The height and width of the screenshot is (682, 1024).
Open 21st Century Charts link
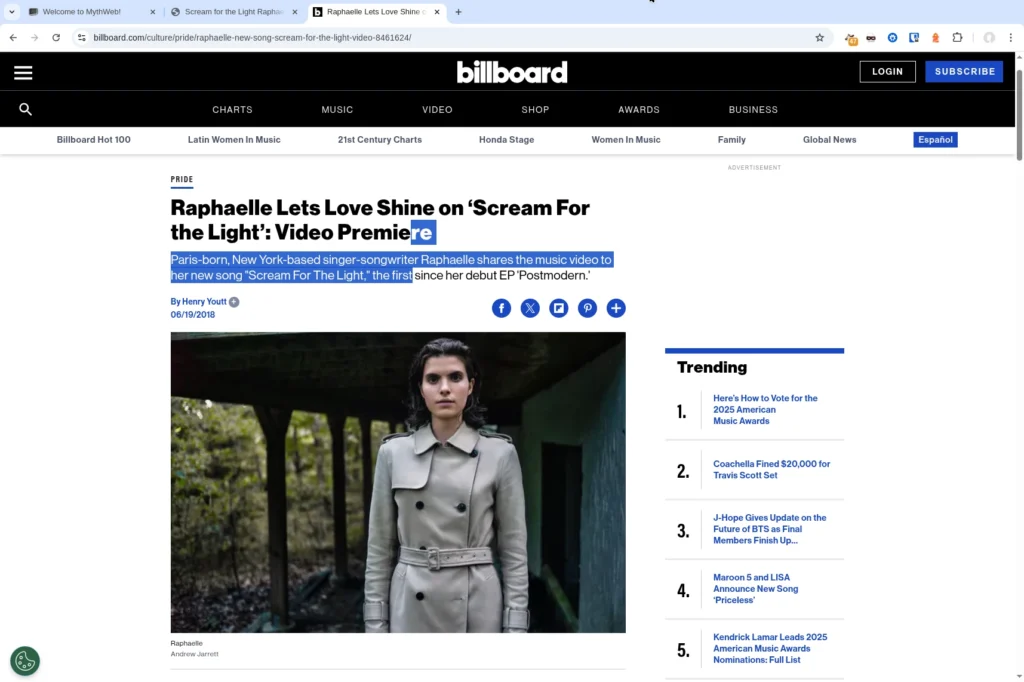tap(379, 140)
